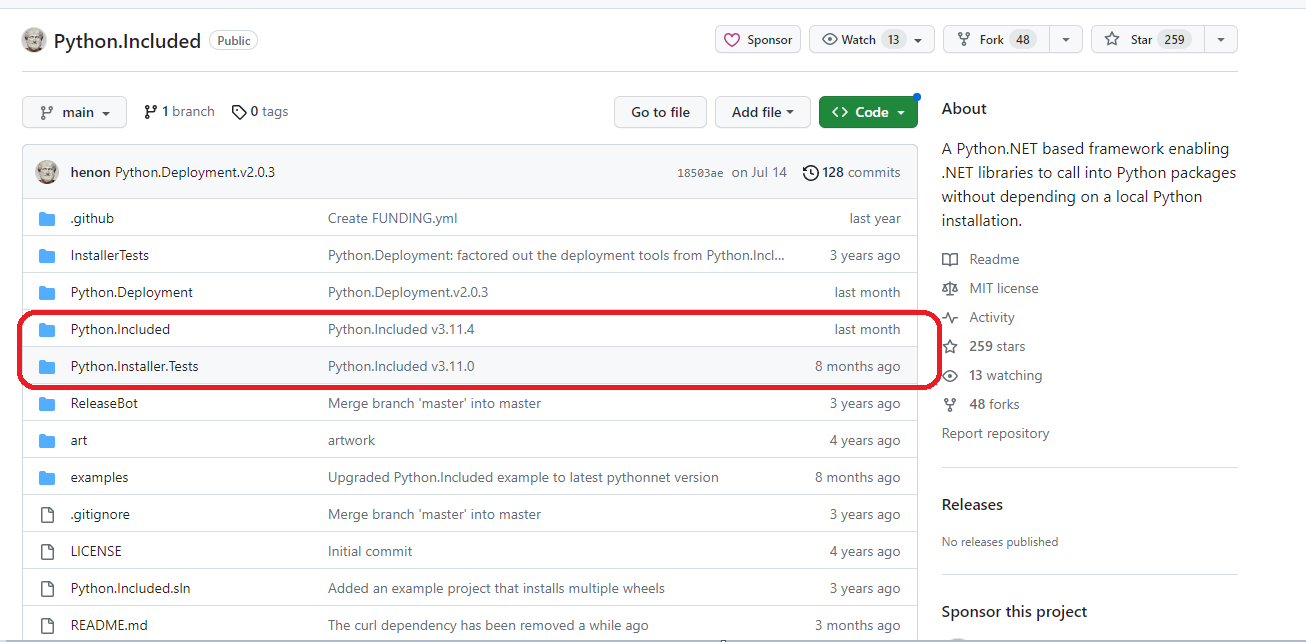
Task: Open the examples folder
Action: tap(100, 477)
